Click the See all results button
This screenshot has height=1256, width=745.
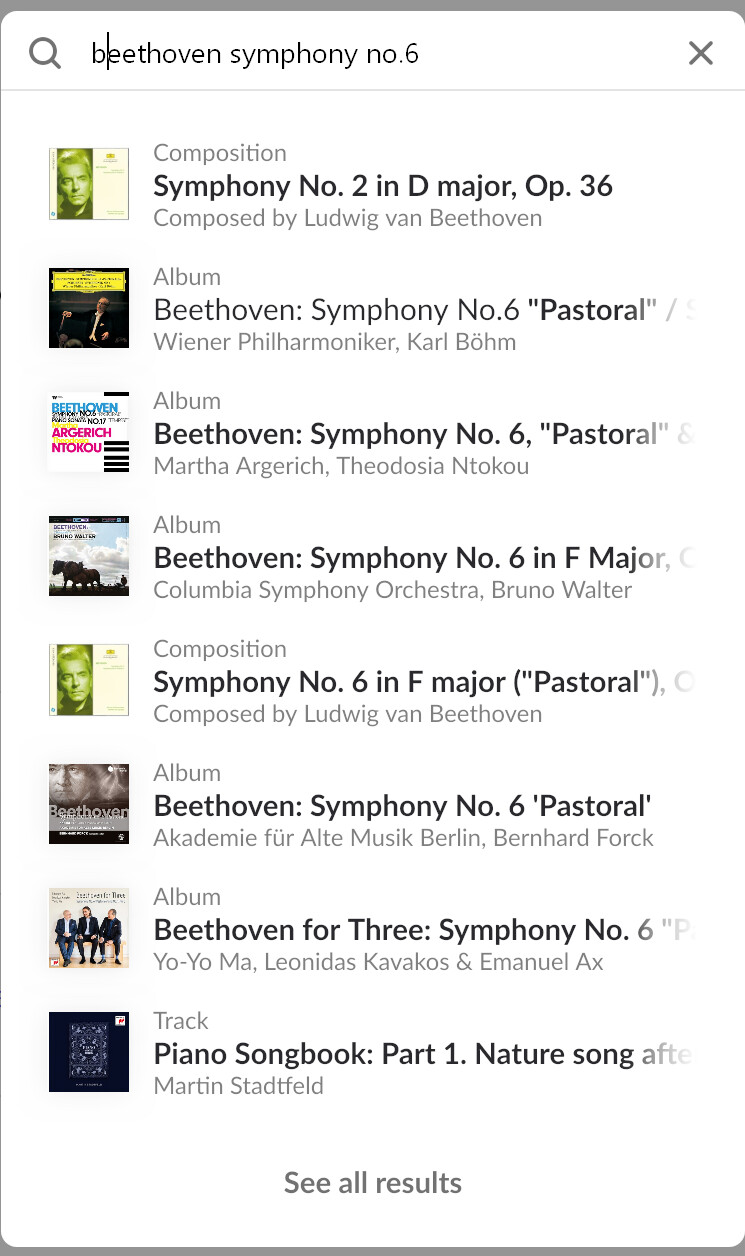(373, 1183)
